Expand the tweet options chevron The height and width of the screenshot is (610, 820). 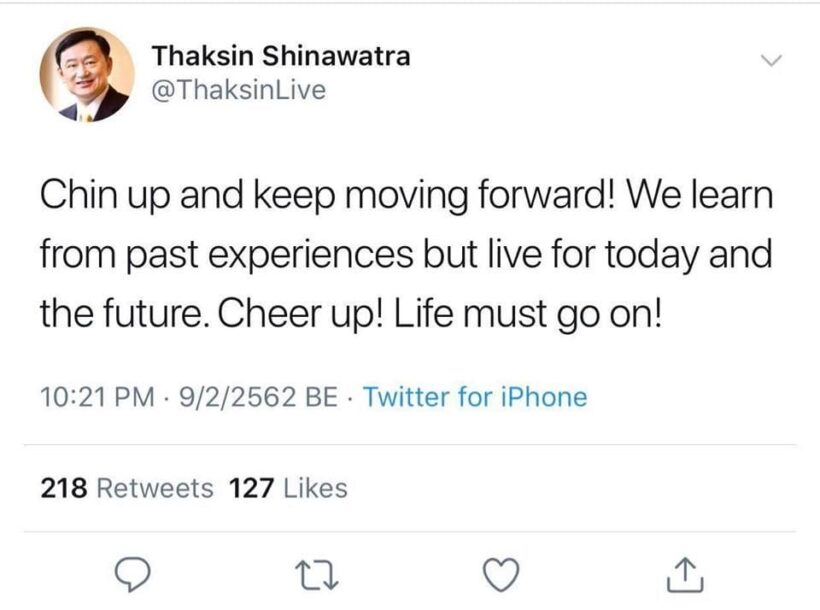point(770,61)
